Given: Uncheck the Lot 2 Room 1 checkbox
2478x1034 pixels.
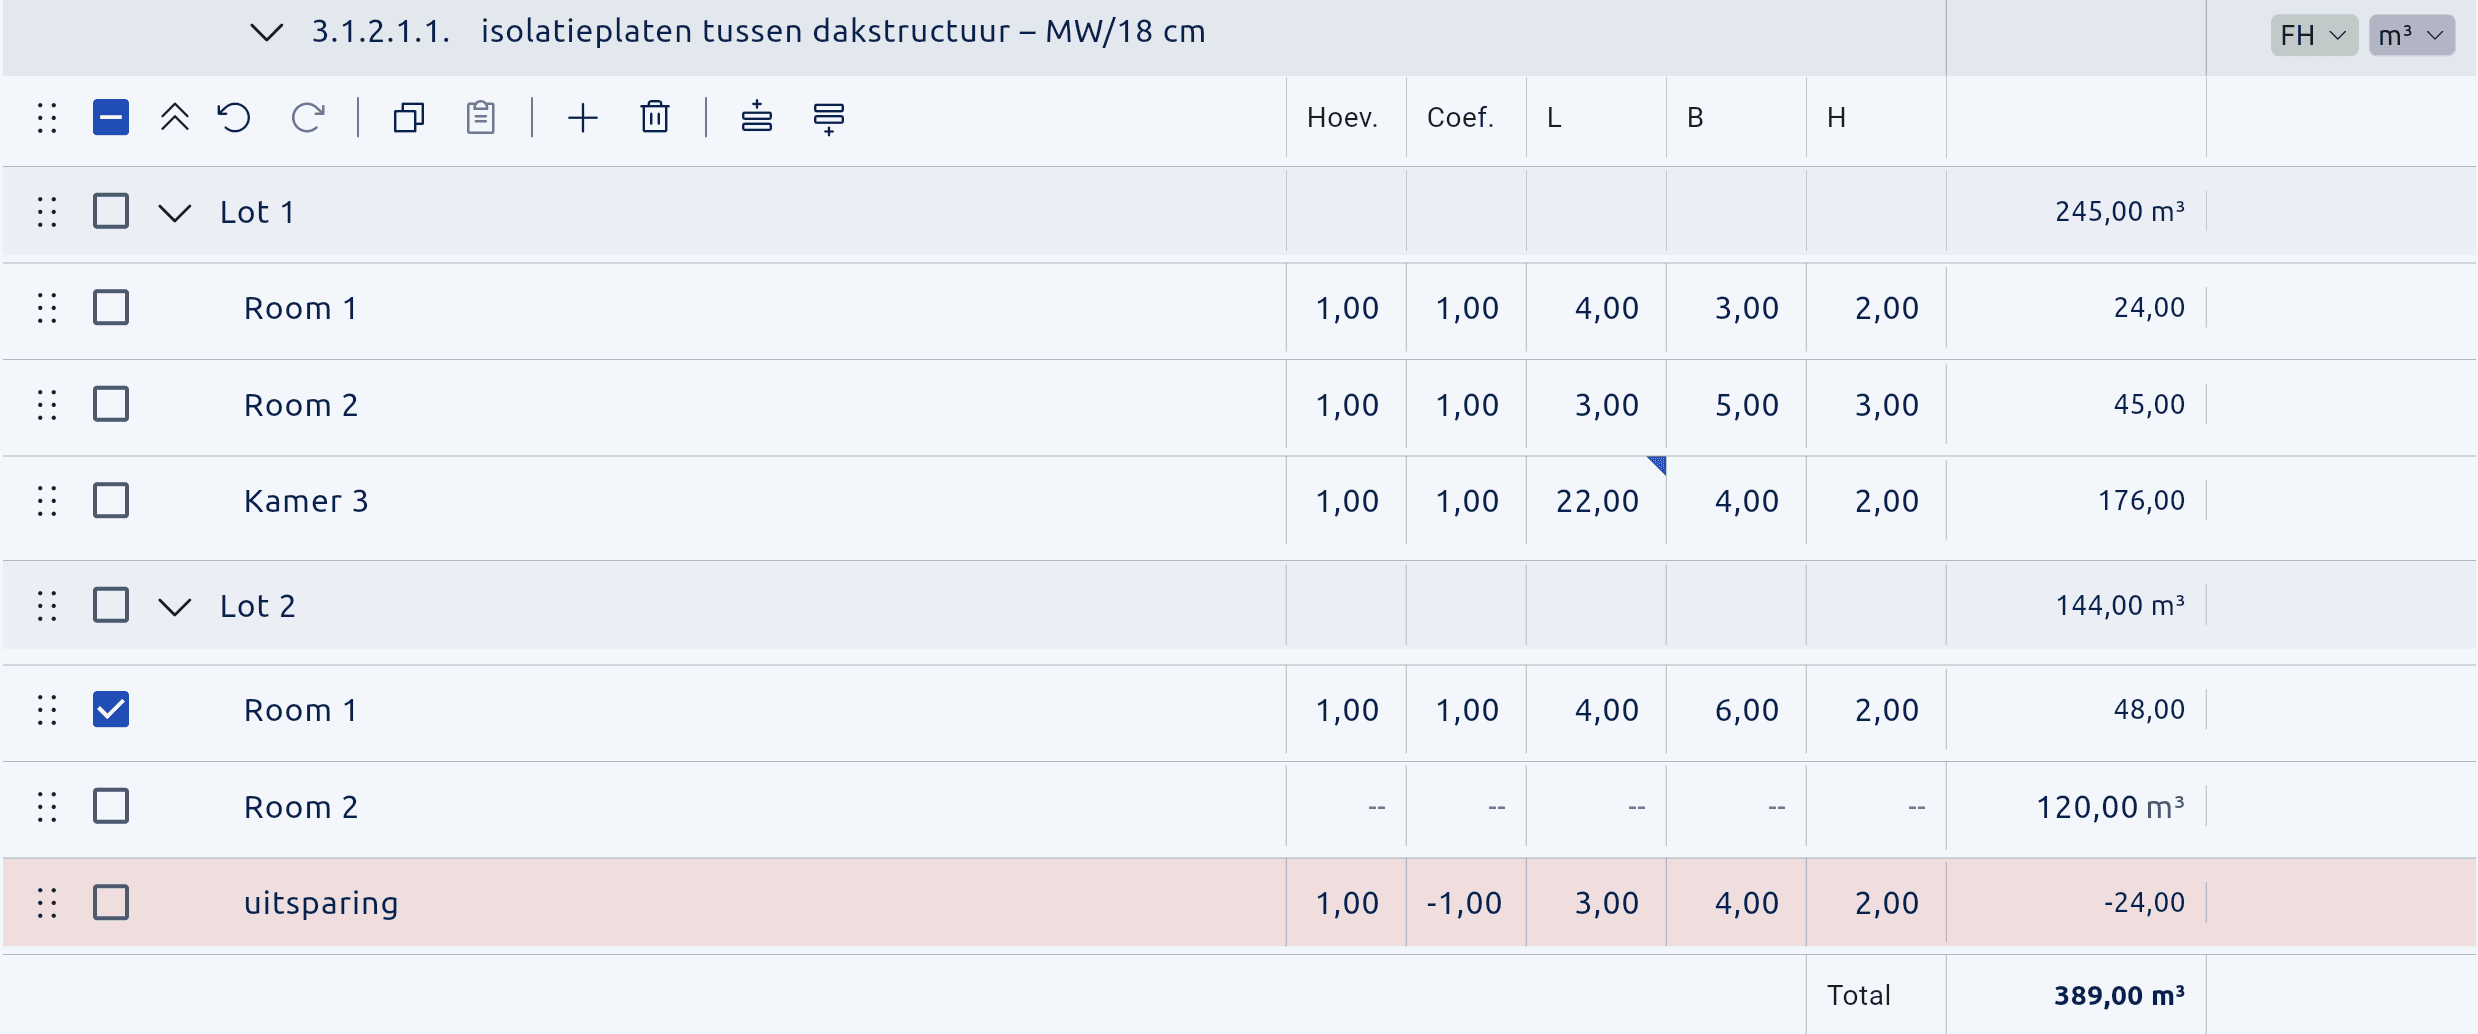Looking at the screenshot, I should pyautogui.click(x=111, y=710).
